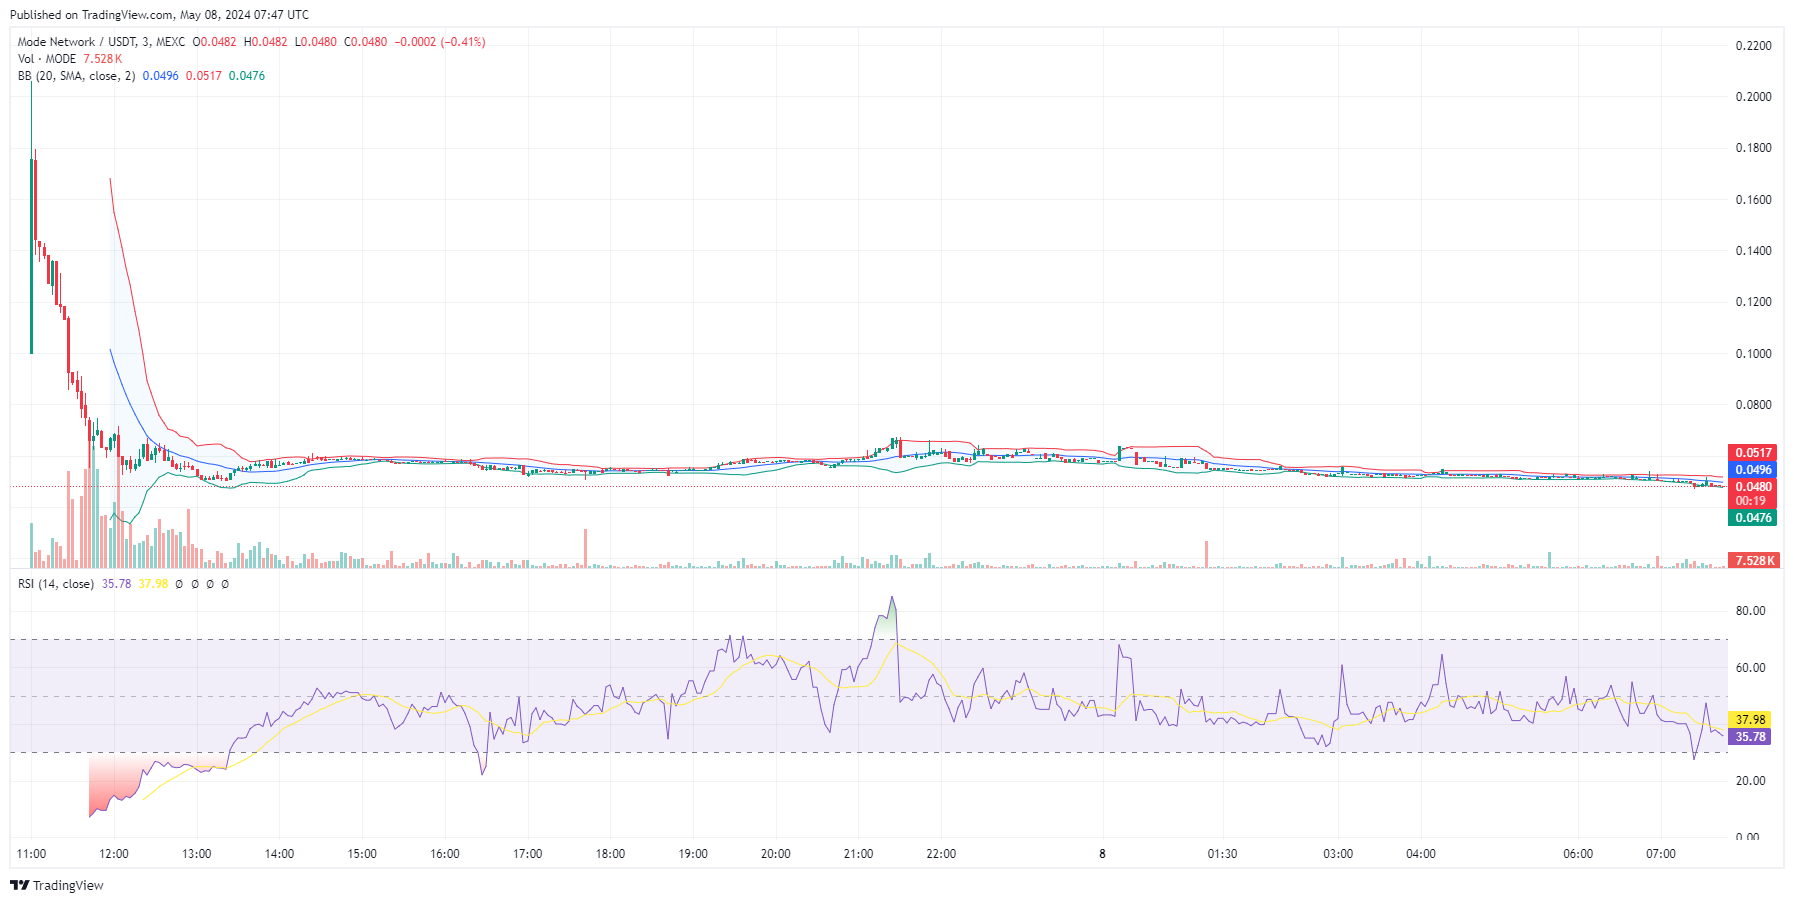Click the 0.1600 price axis label

pyautogui.click(x=1753, y=200)
